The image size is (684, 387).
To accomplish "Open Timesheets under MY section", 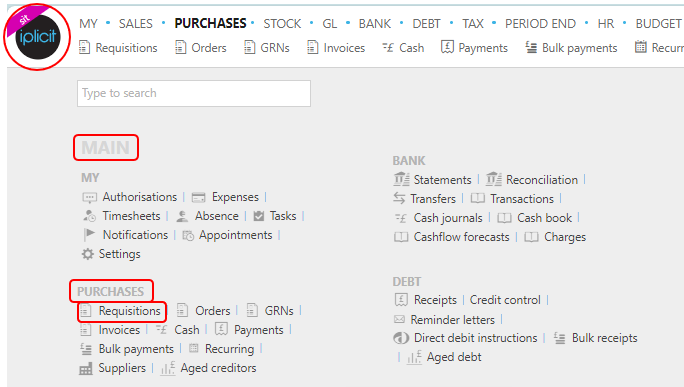I will click(131, 216).
